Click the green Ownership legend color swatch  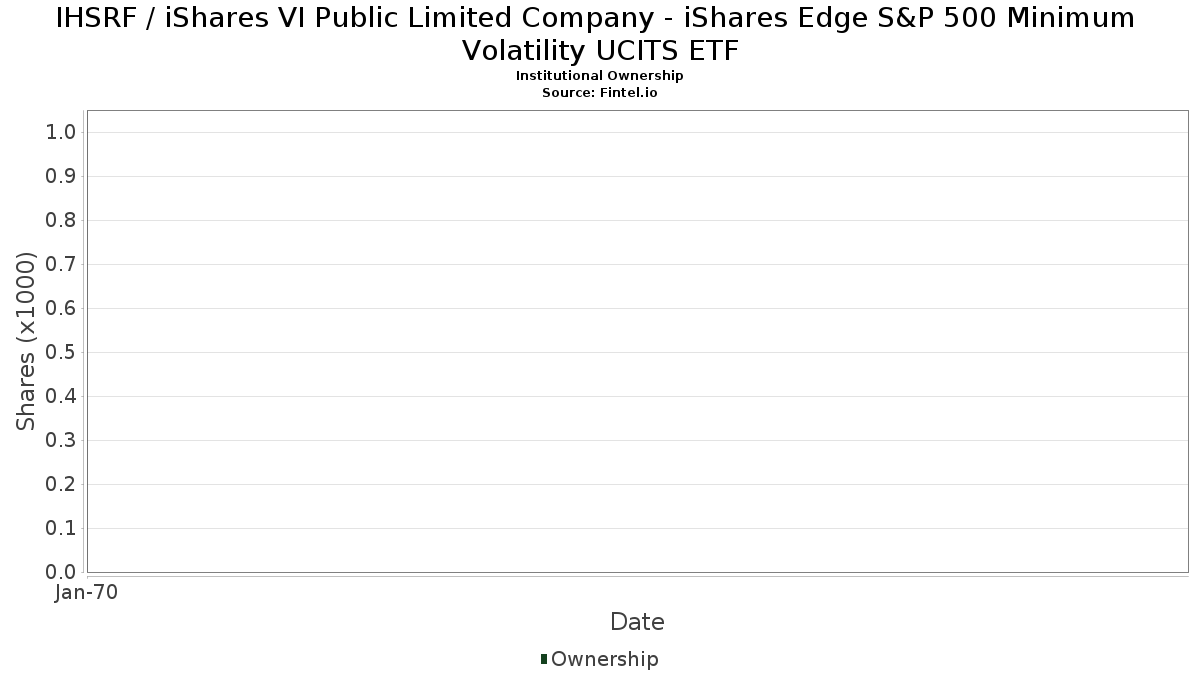[544, 659]
